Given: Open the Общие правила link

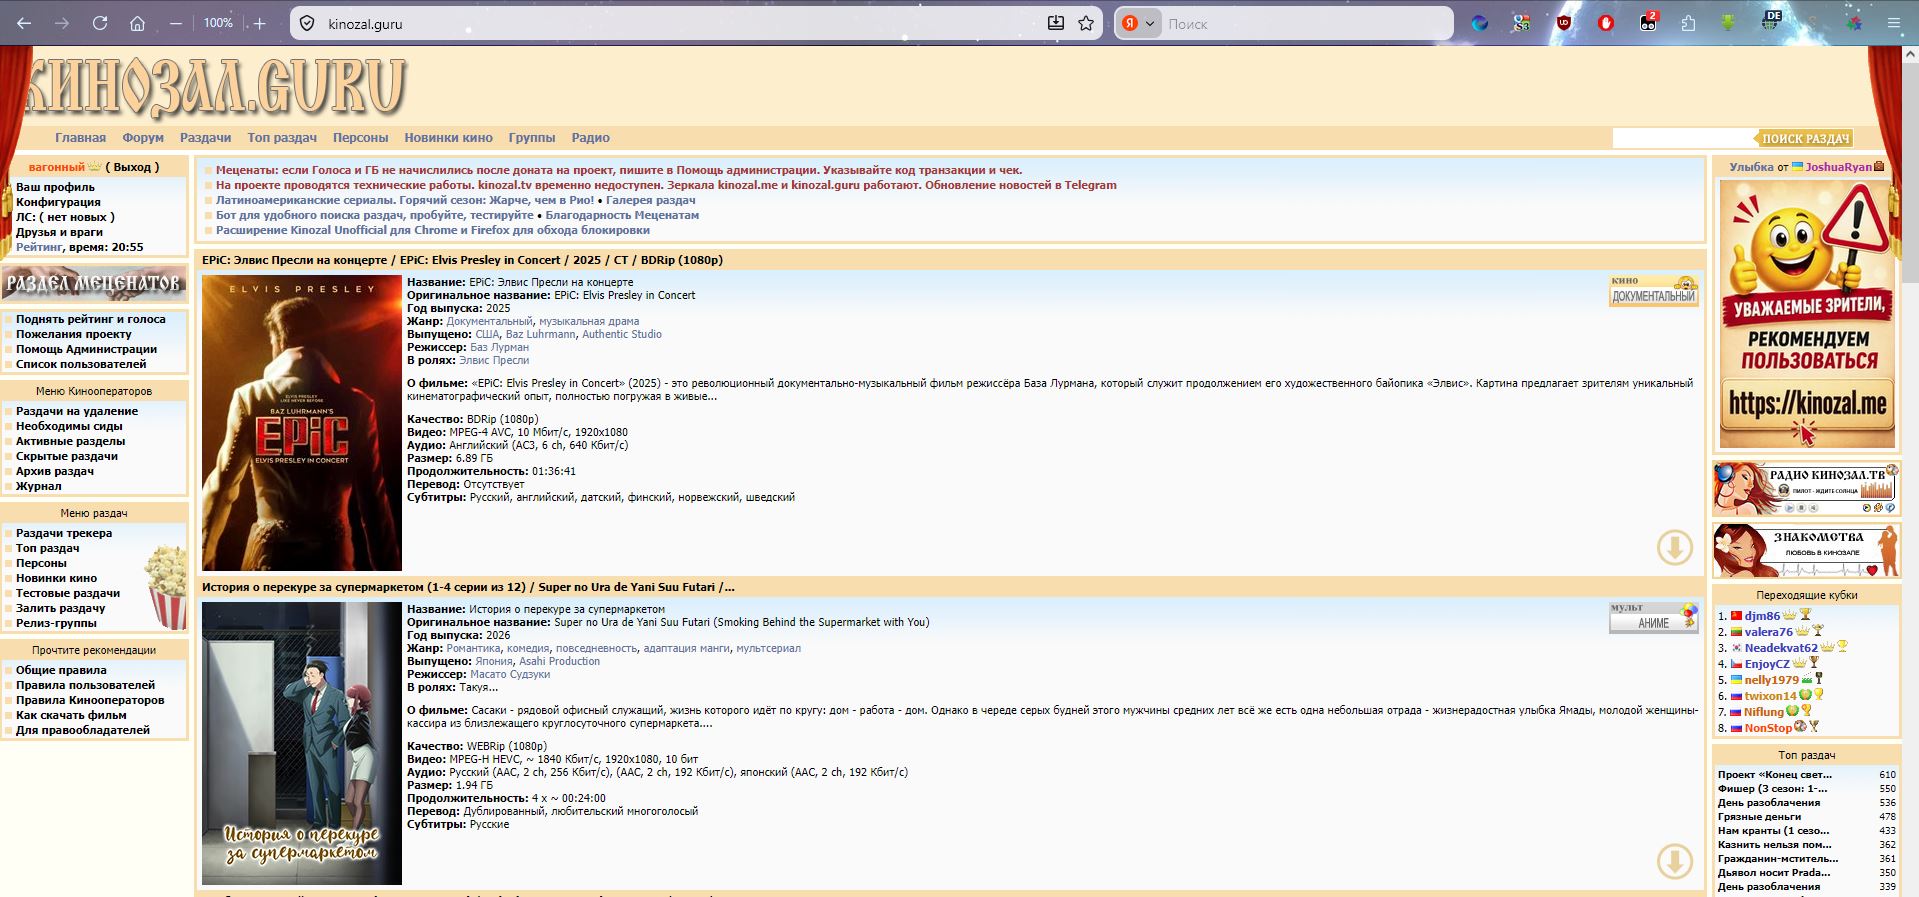Looking at the screenshot, I should (x=61, y=670).
